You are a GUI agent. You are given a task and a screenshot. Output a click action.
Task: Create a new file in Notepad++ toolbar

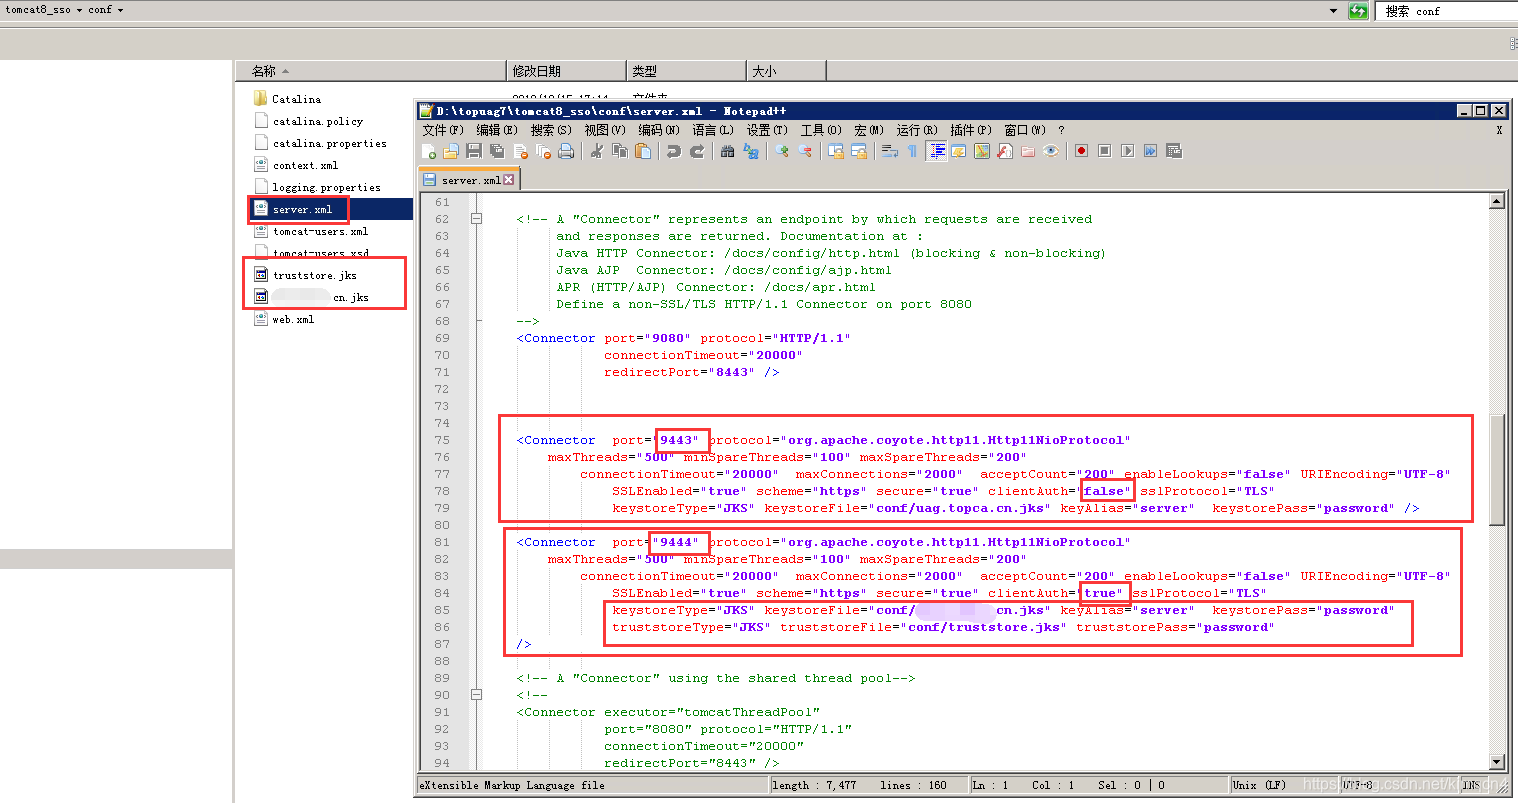[x=429, y=151]
